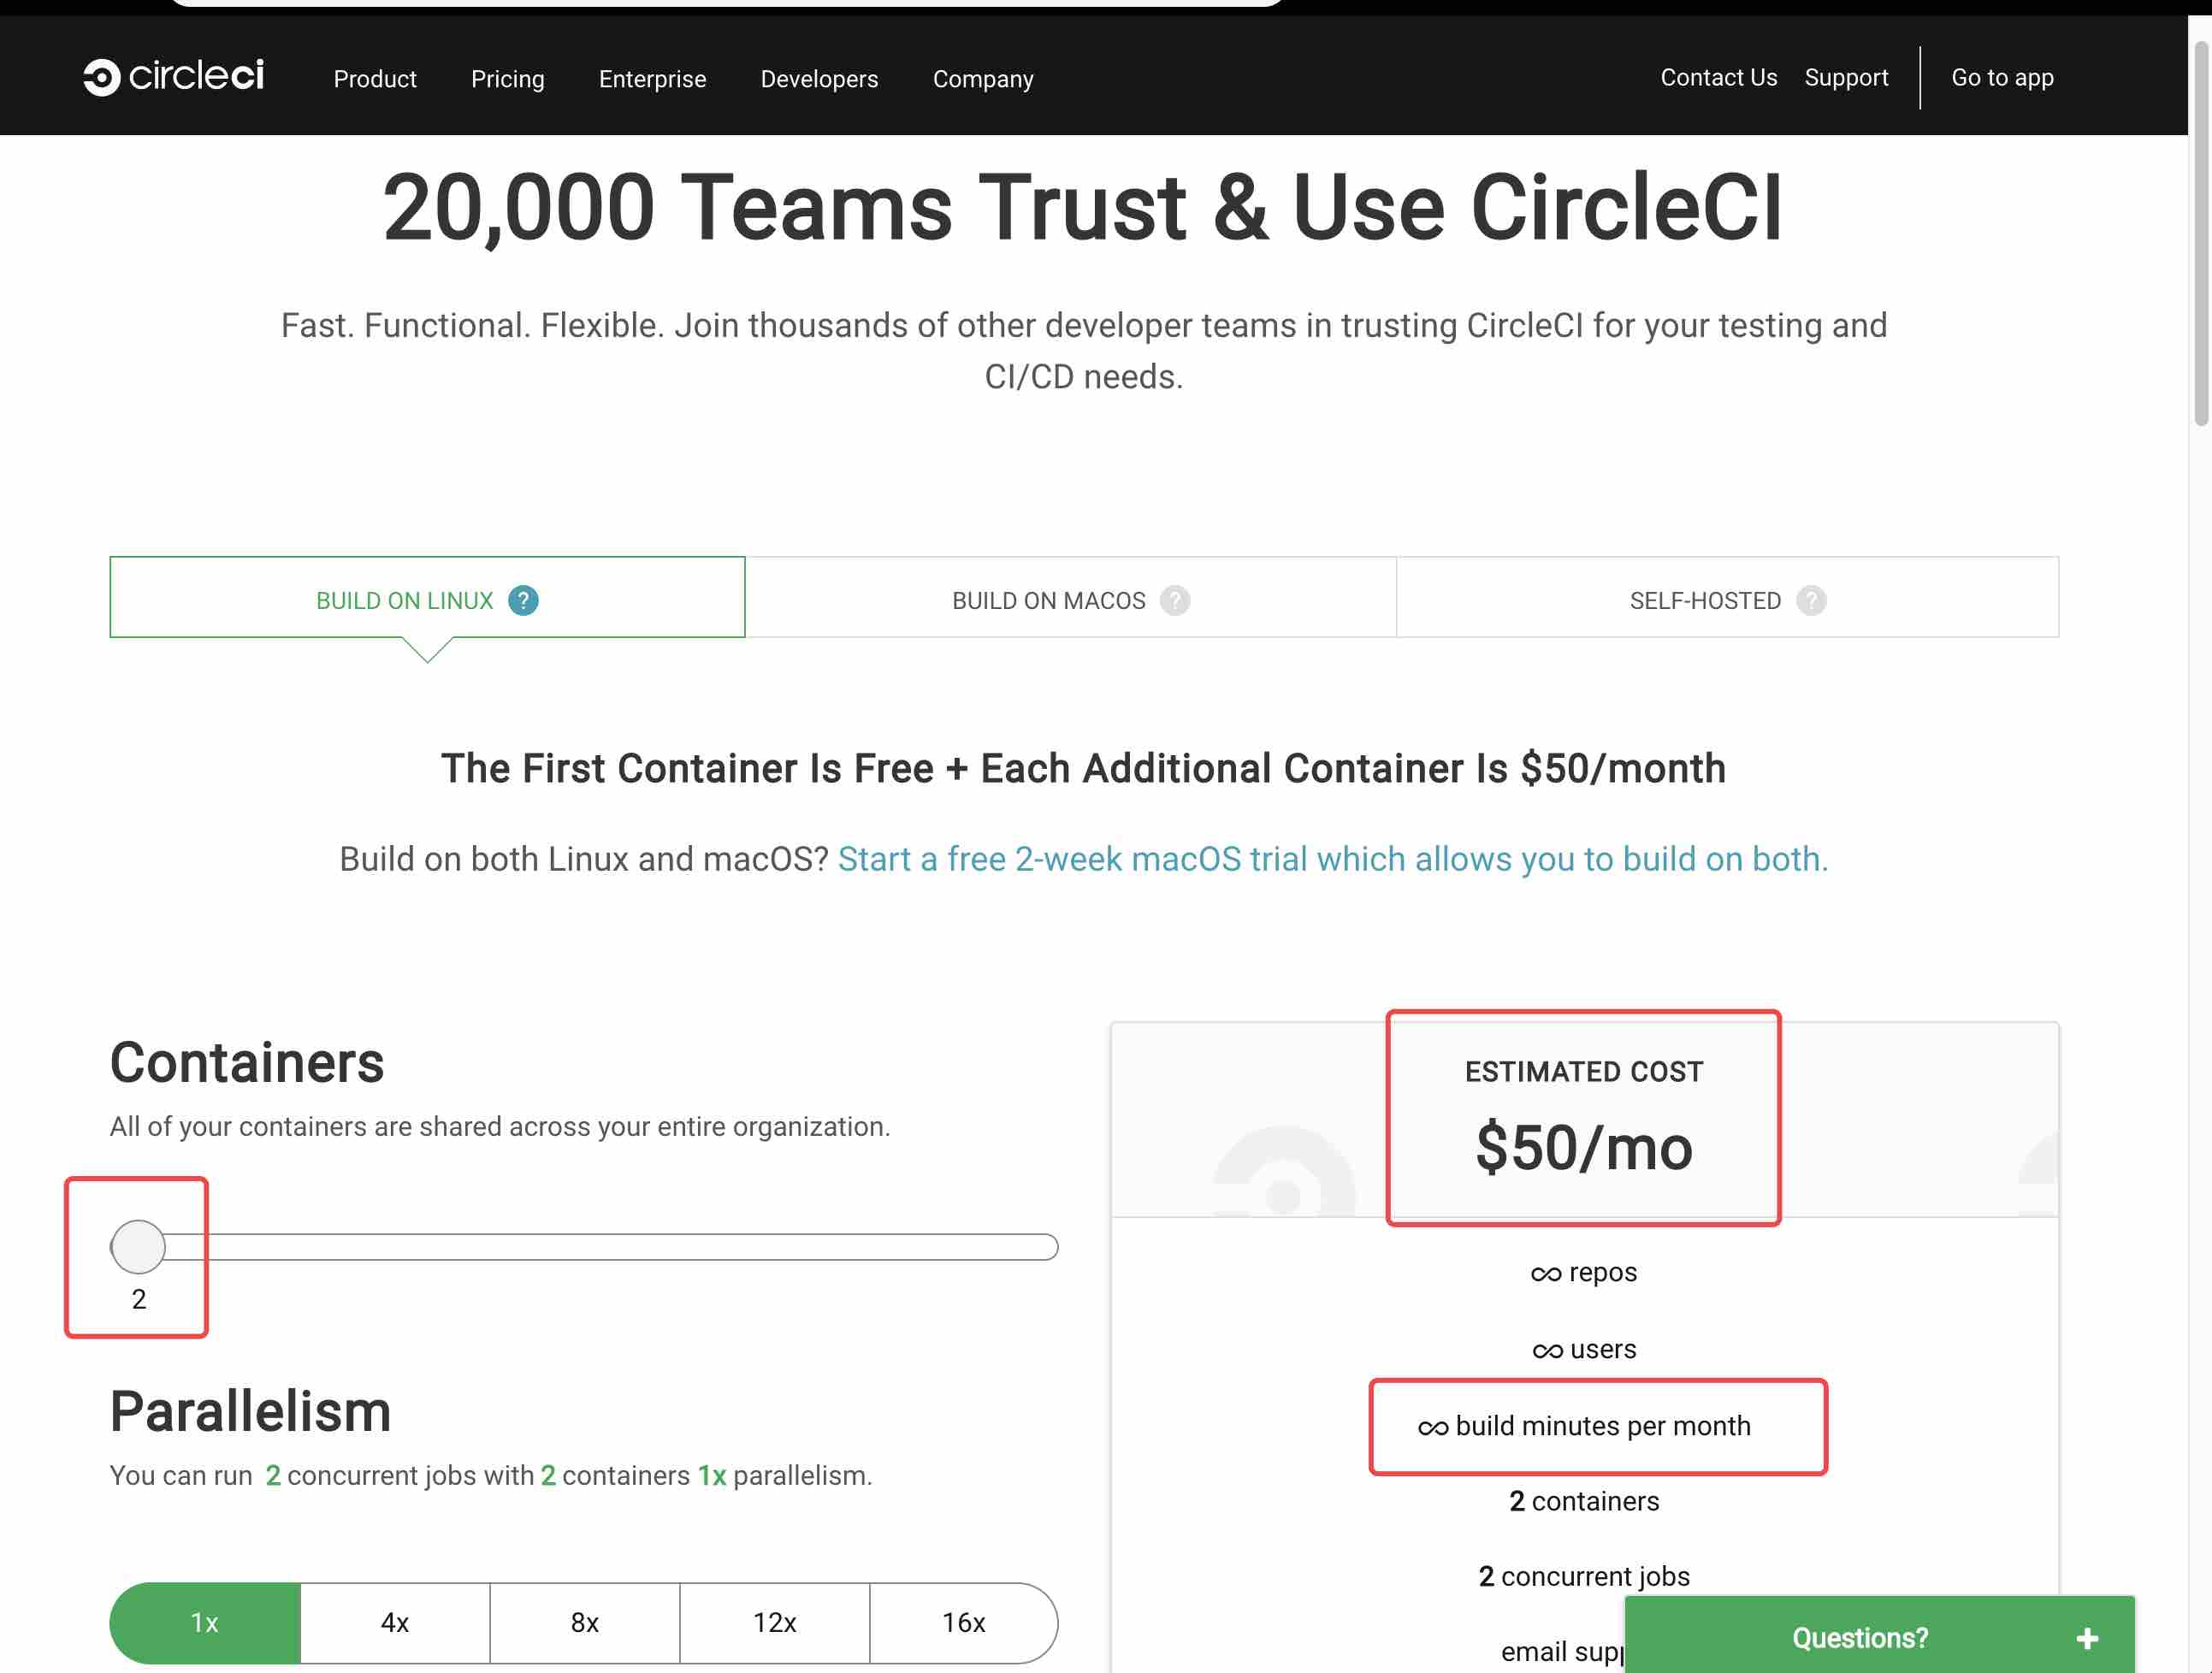Screen dimensions: 2212x1673
Task: Click the Go to app button
Action: click(2002, 77)
